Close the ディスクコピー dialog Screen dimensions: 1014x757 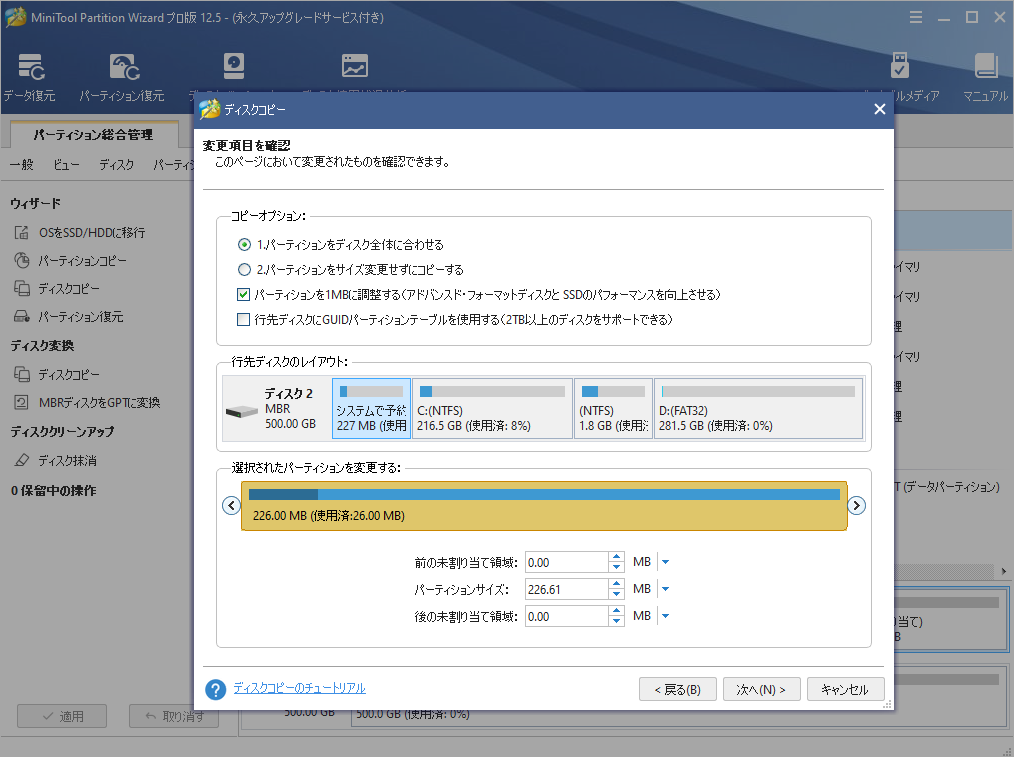879,109
